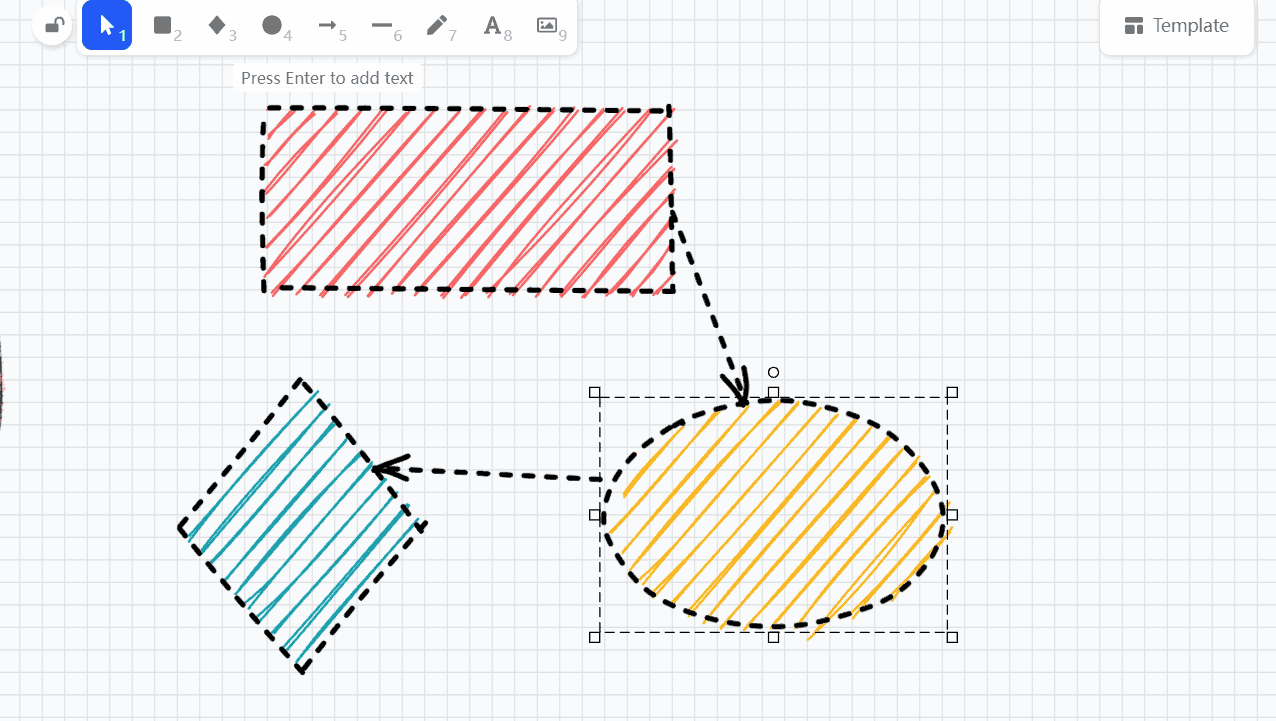The height and width of the screenshot is (721, 1276).
Task: Click the yellow hatched ellipse
Action: pos(775,513)
